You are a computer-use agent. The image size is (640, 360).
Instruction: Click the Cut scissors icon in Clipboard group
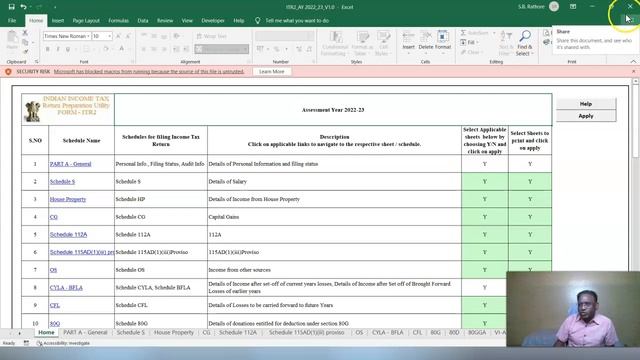tap(25, 33)
